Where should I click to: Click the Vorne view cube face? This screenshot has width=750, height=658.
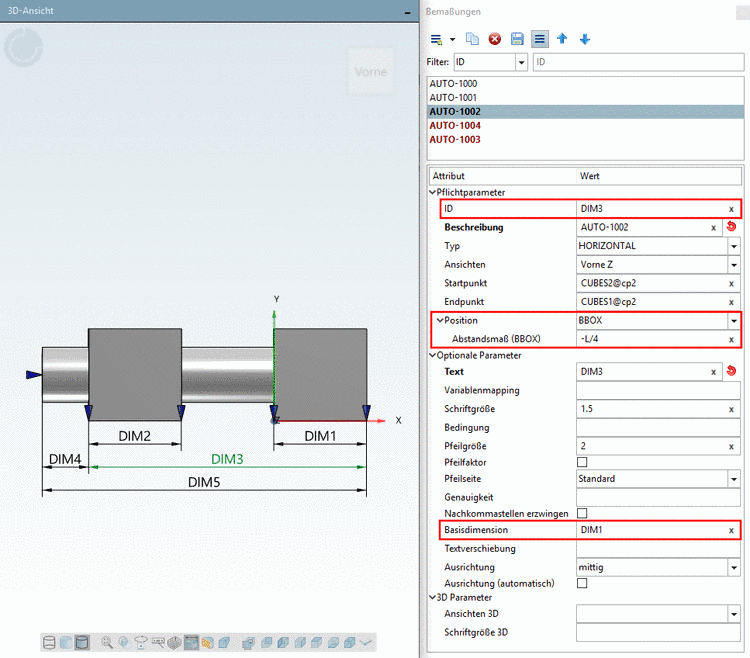[372, 72]
